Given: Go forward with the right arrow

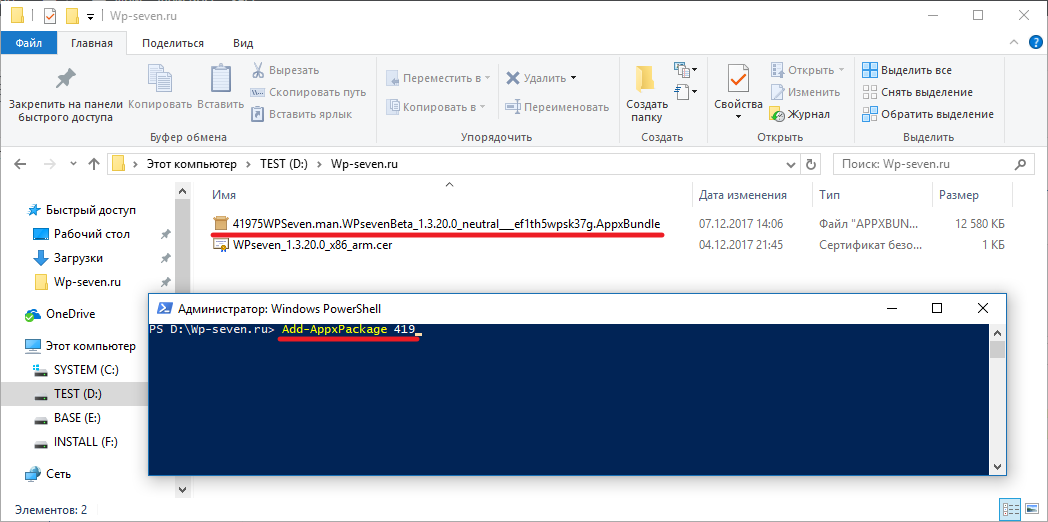Looking at the screenshot, I should (49, 164).
